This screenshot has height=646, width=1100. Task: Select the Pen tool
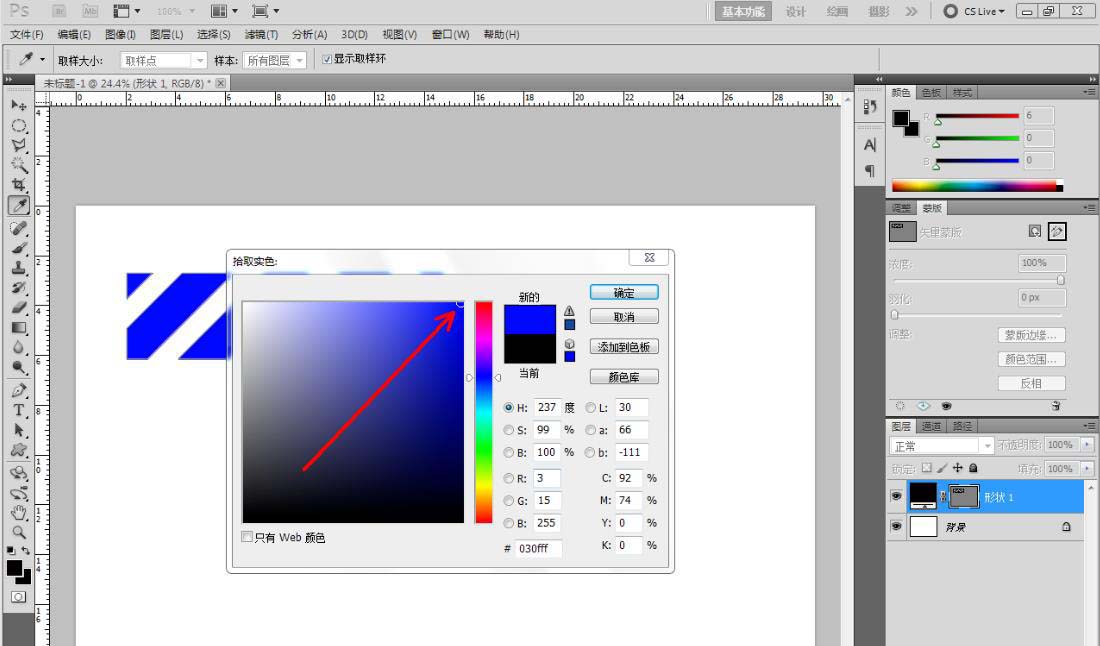tap(18, 390)
